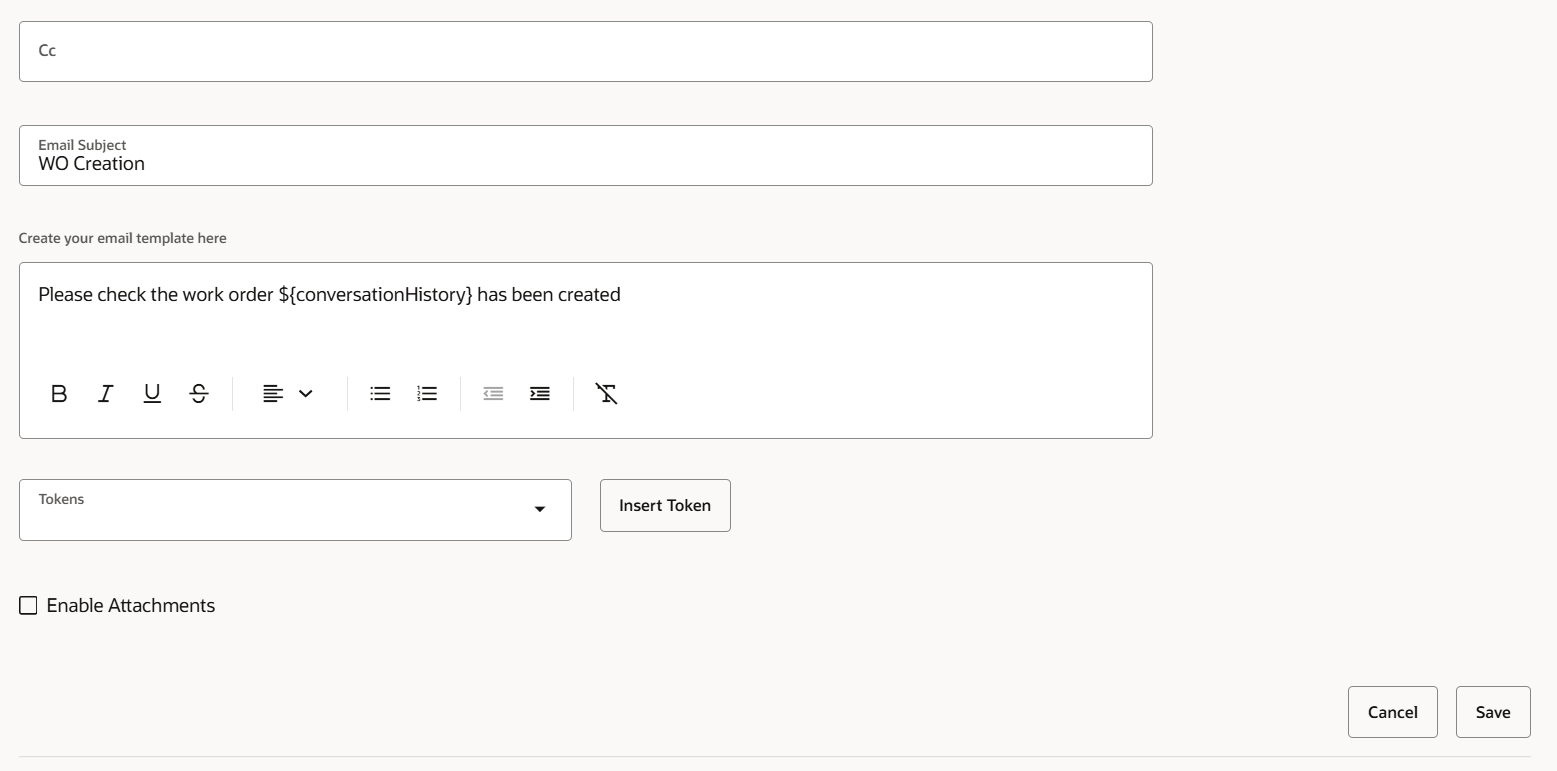Apply Bold formatting to template text

(x=59, y=394)
